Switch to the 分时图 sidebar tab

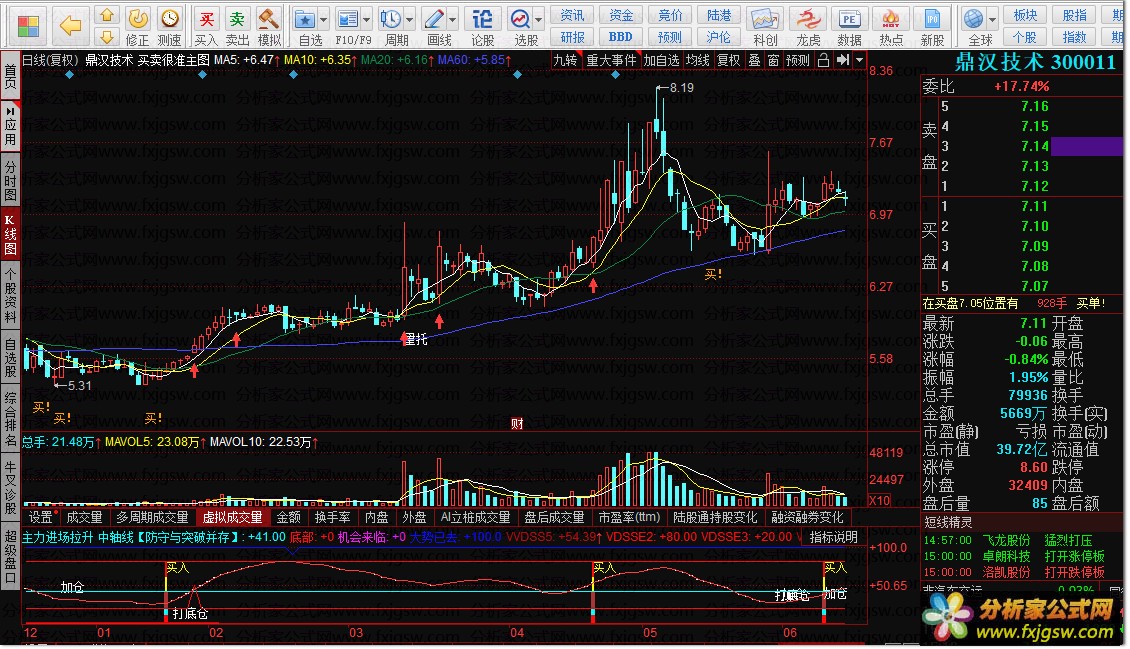coord(10,181)
